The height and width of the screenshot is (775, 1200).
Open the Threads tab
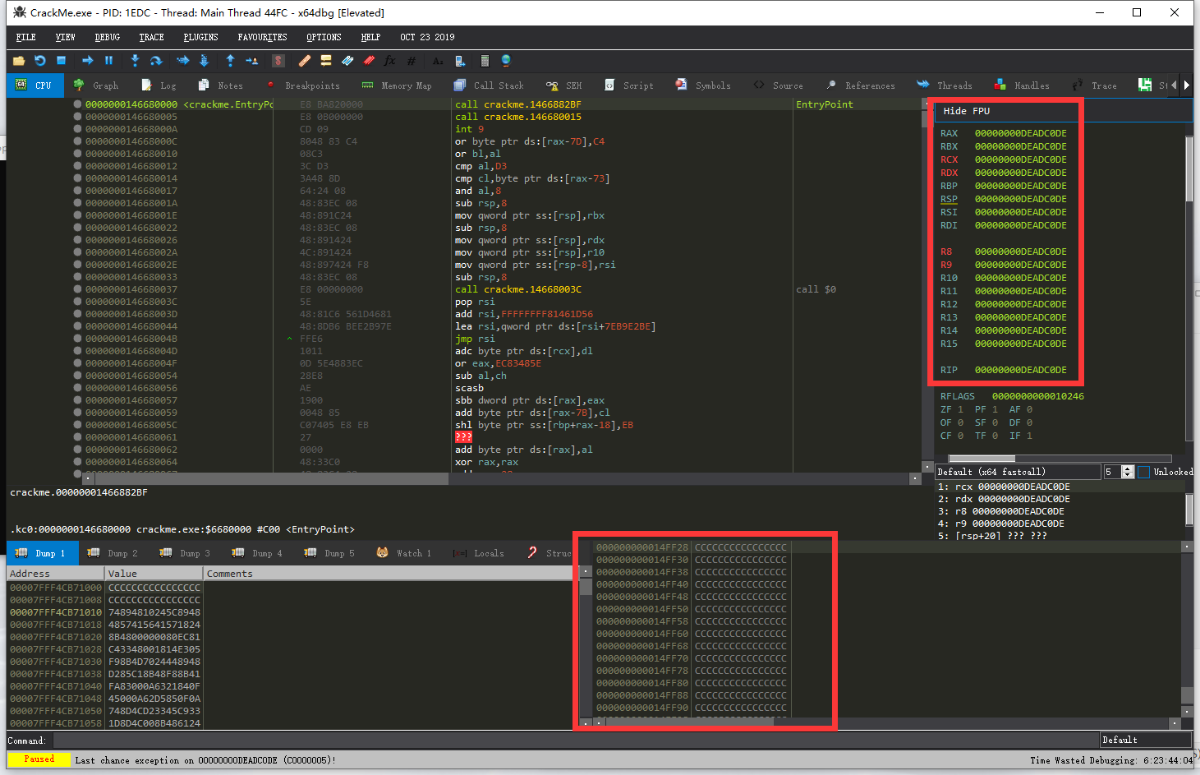(943, 85)
